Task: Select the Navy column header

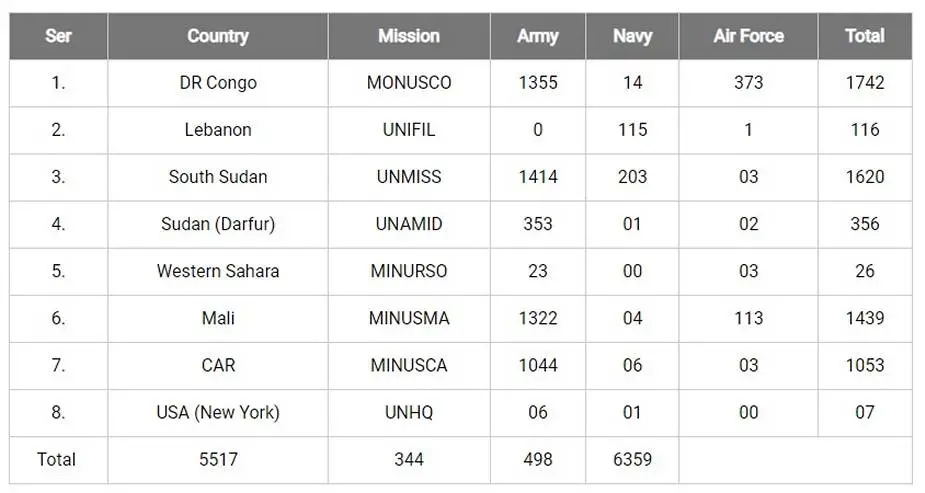Action: click(632, 36)
